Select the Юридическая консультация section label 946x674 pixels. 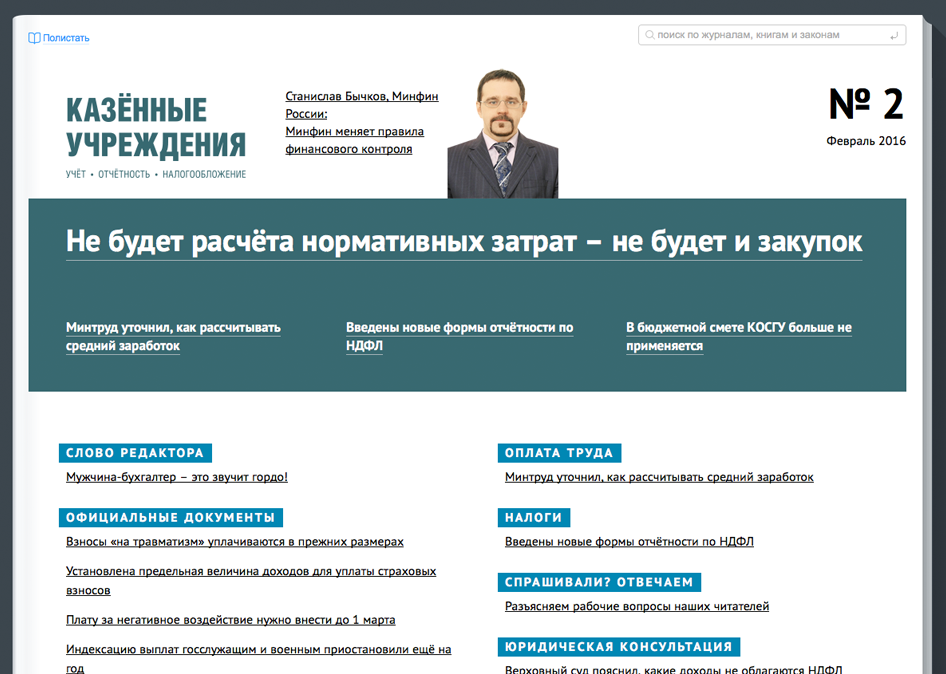click(618, 647)
